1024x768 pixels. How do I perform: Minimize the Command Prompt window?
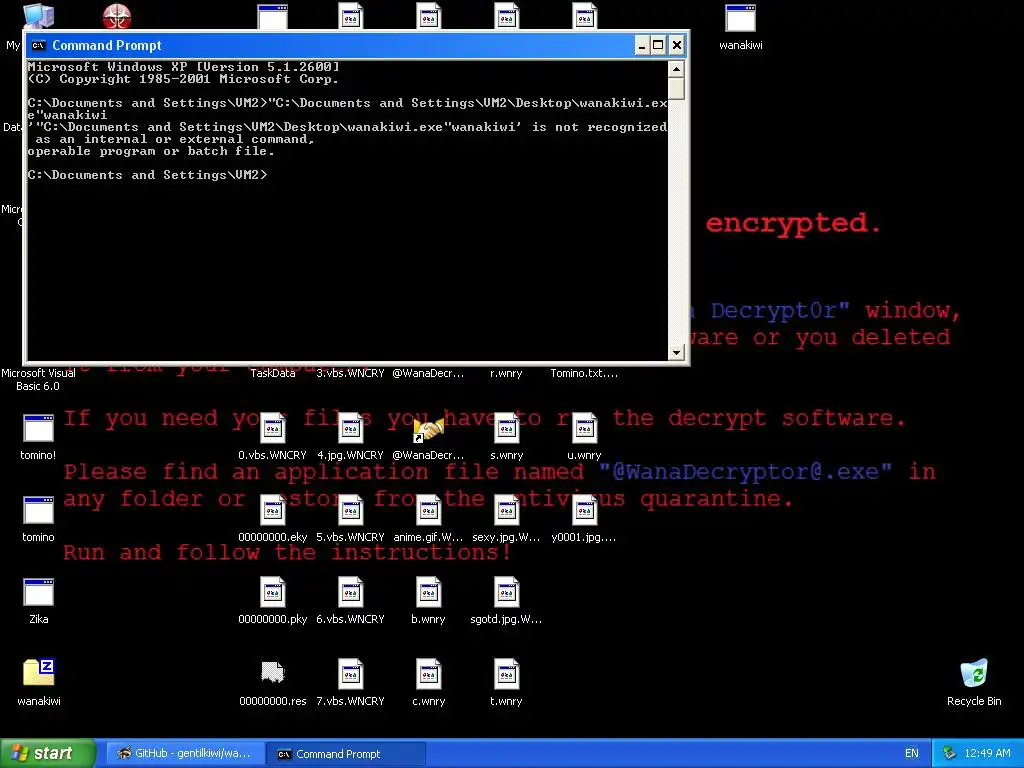point(641,45)
